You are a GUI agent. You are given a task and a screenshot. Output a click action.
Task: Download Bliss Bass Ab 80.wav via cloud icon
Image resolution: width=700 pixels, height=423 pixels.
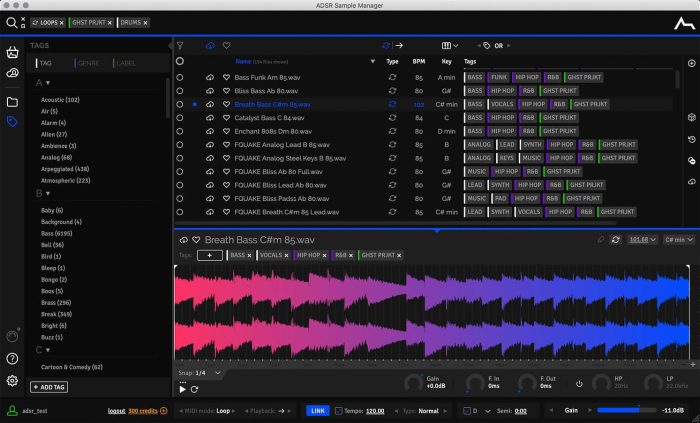(210, 91)
